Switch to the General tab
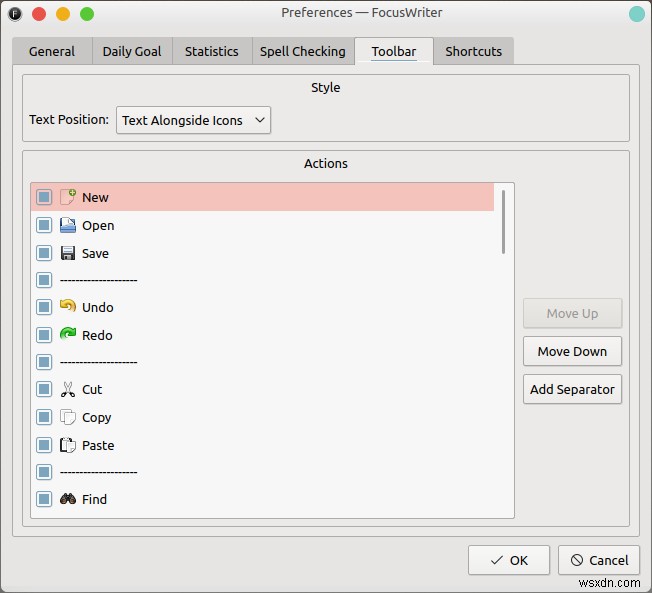This screenshot has height=593, width=652. click(x=52, y=51)
